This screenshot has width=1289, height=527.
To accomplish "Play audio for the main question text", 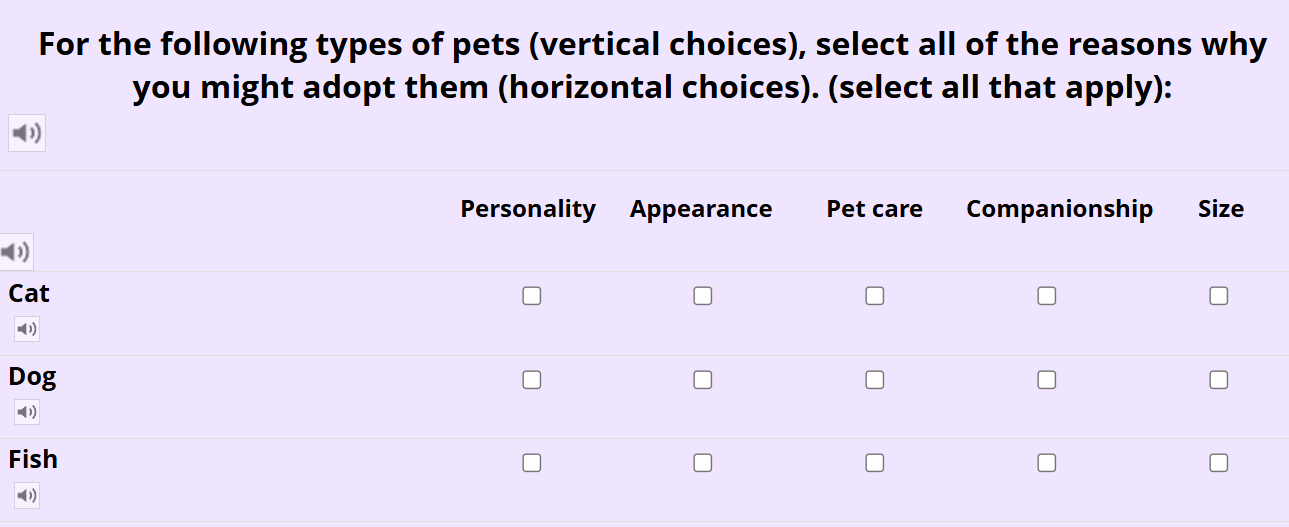I will 27,133.
